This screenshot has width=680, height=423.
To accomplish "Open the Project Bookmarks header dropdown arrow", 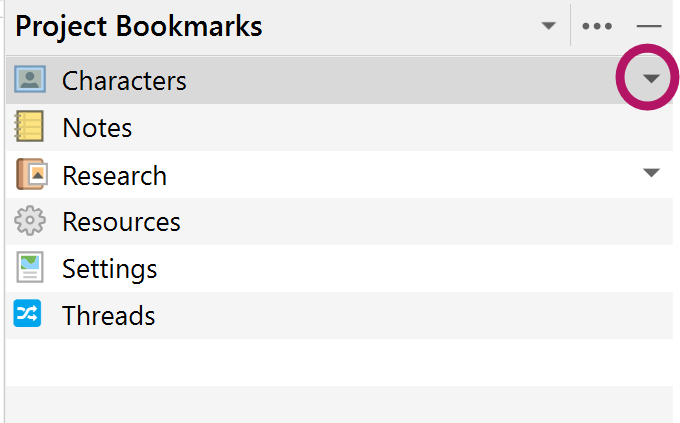I will 548,26.
